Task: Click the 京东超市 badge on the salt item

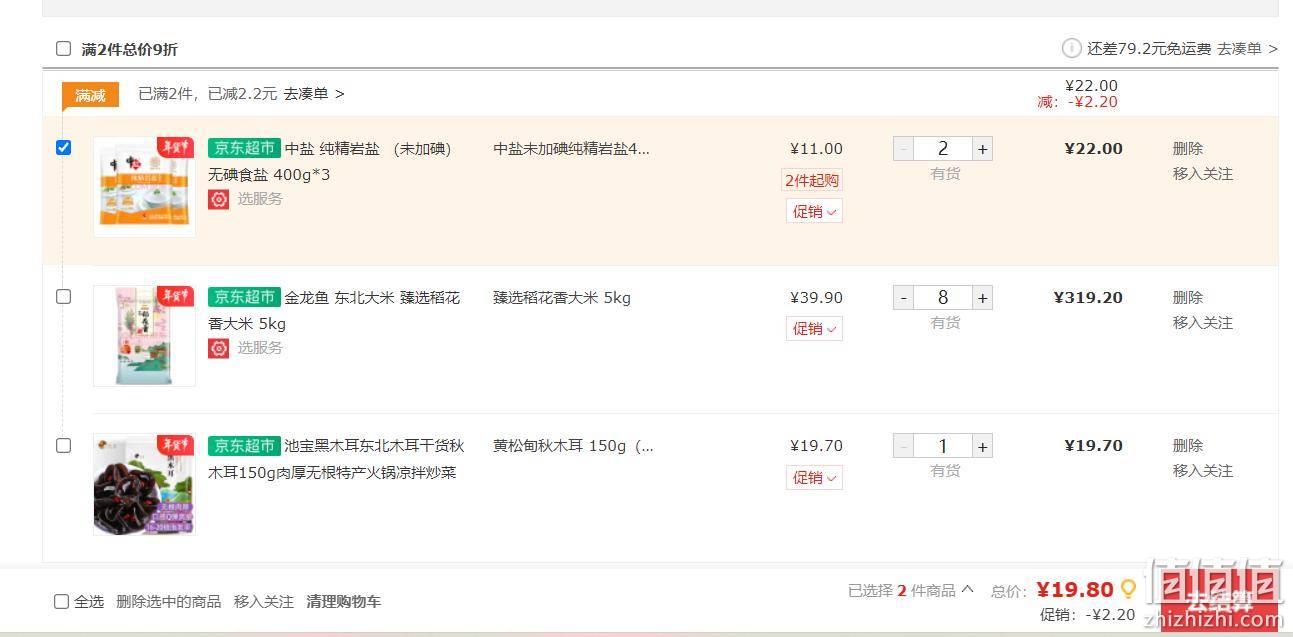Action: point(244,148)
